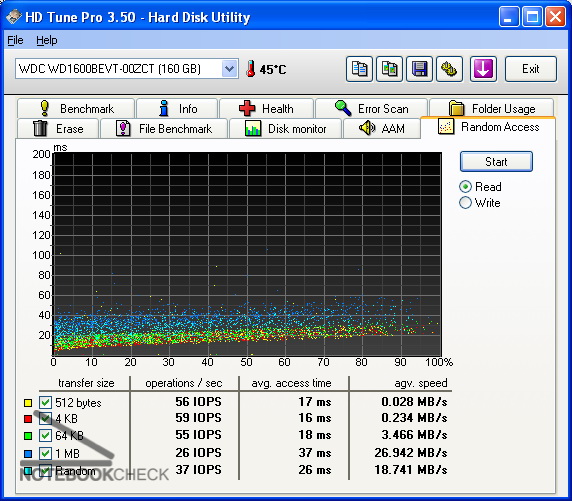Open the Benchmark tab
Image resolution: width=572 pixels, height=501 pixels.
click(x=76, y=108)
